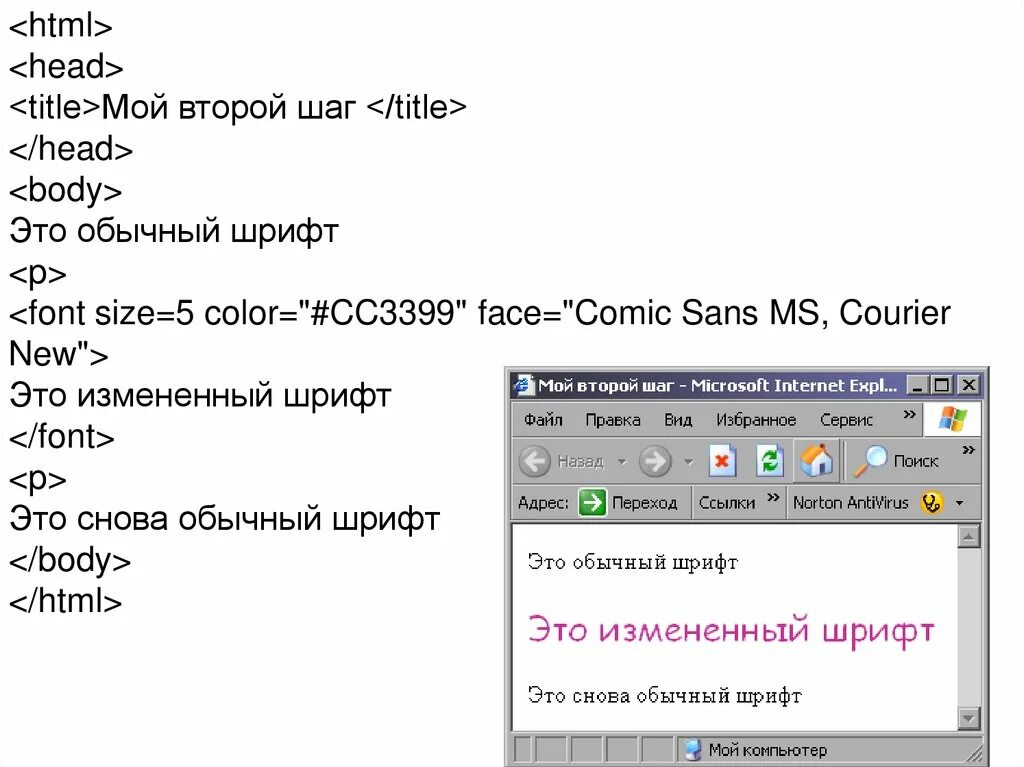Open the Forward button history dropdown

point(688,462)
